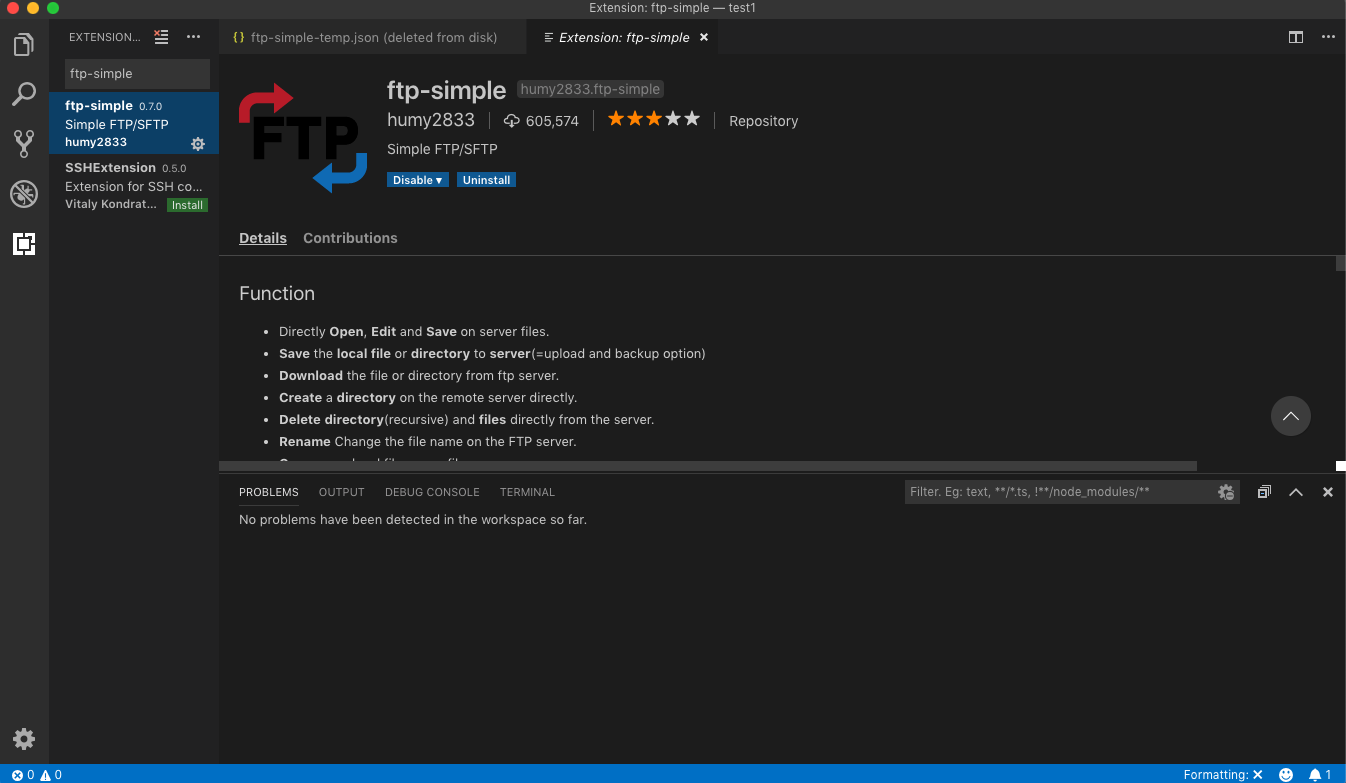Screen dimensions: 1346x783
Task: Click the Simple FTP/SFTP description in header
Action: pyautogui.click(x=442, y=149)
